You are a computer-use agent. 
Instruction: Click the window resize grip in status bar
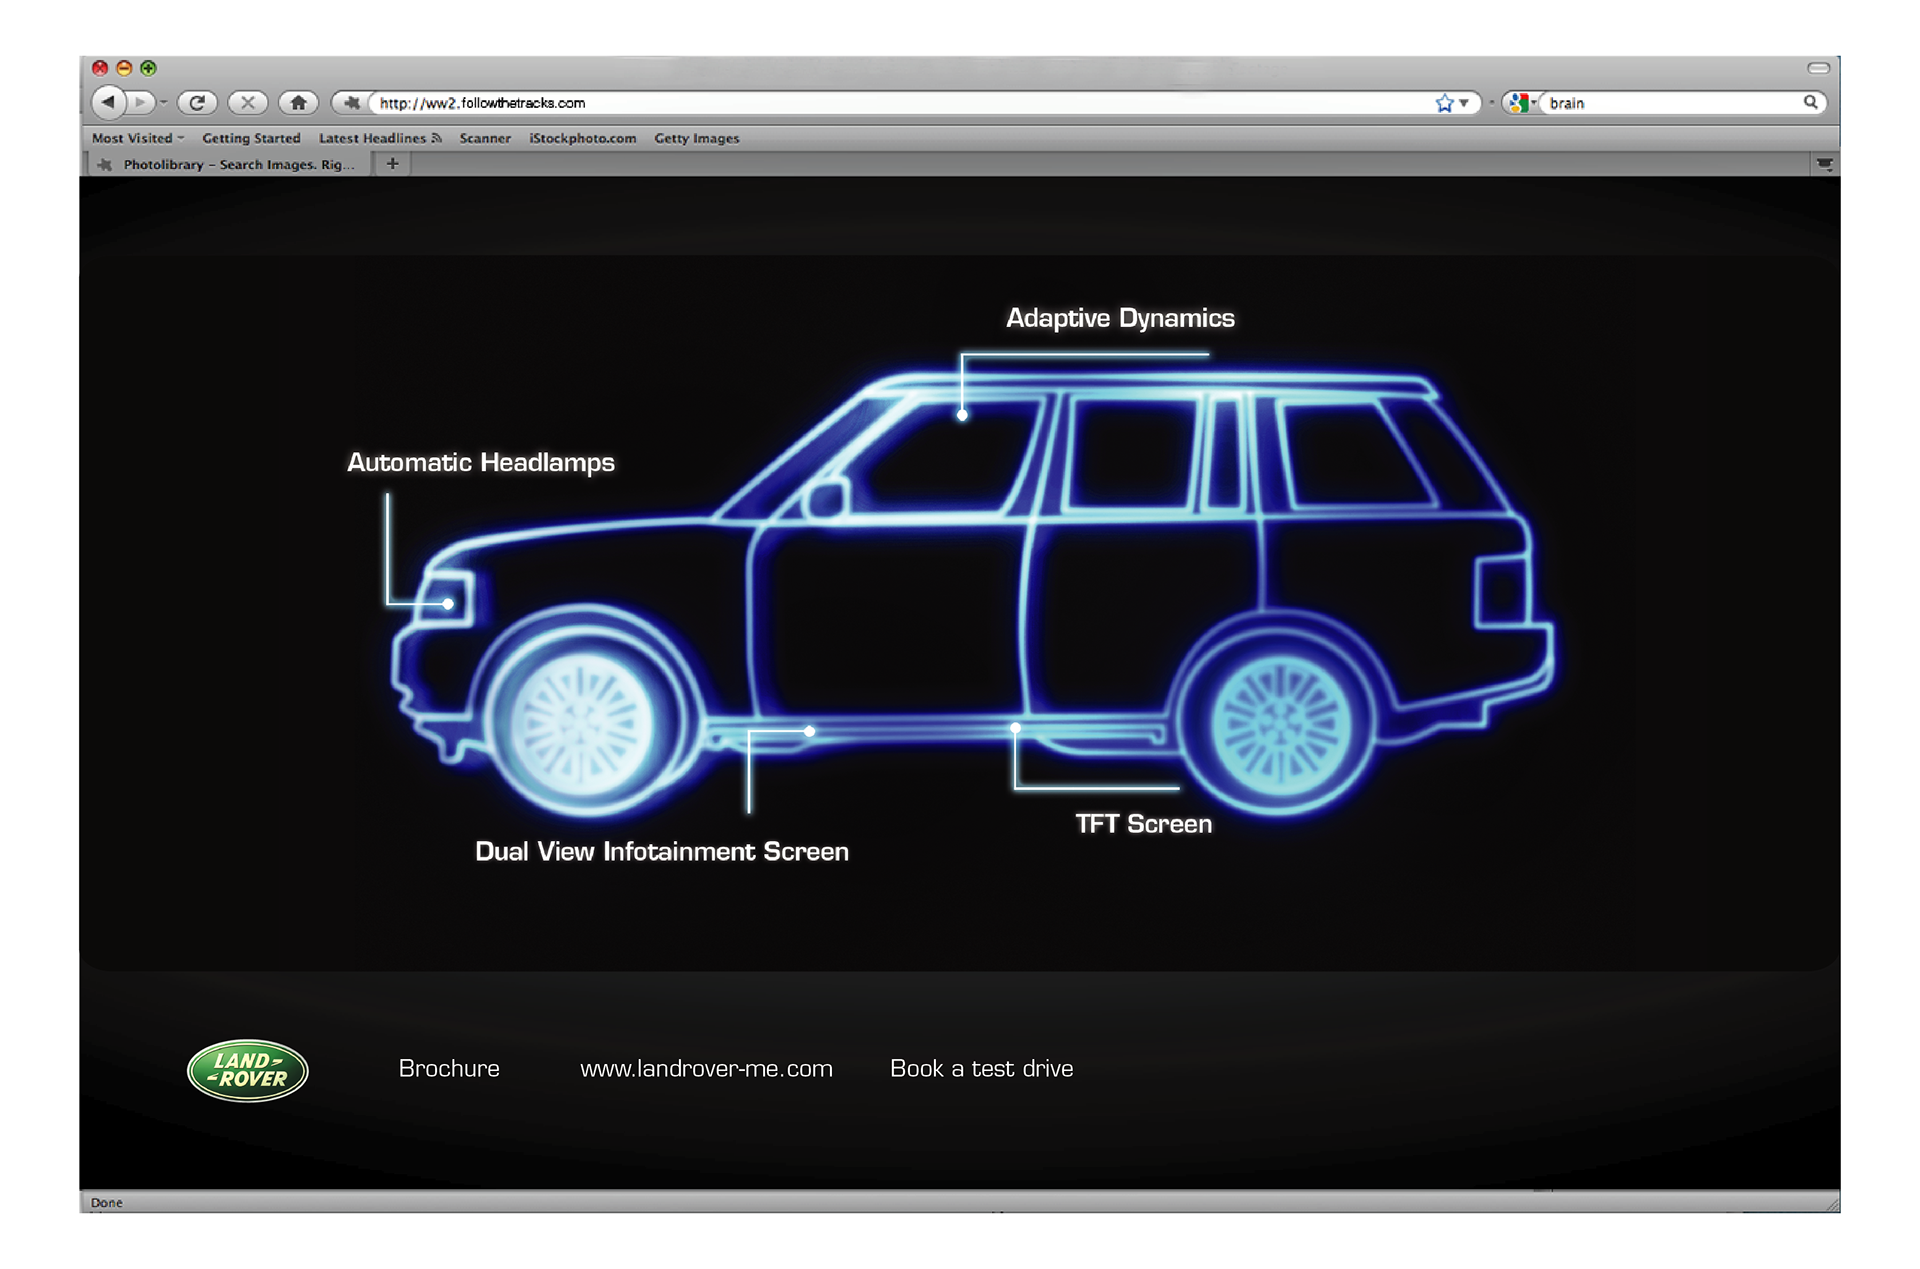1832,1204
